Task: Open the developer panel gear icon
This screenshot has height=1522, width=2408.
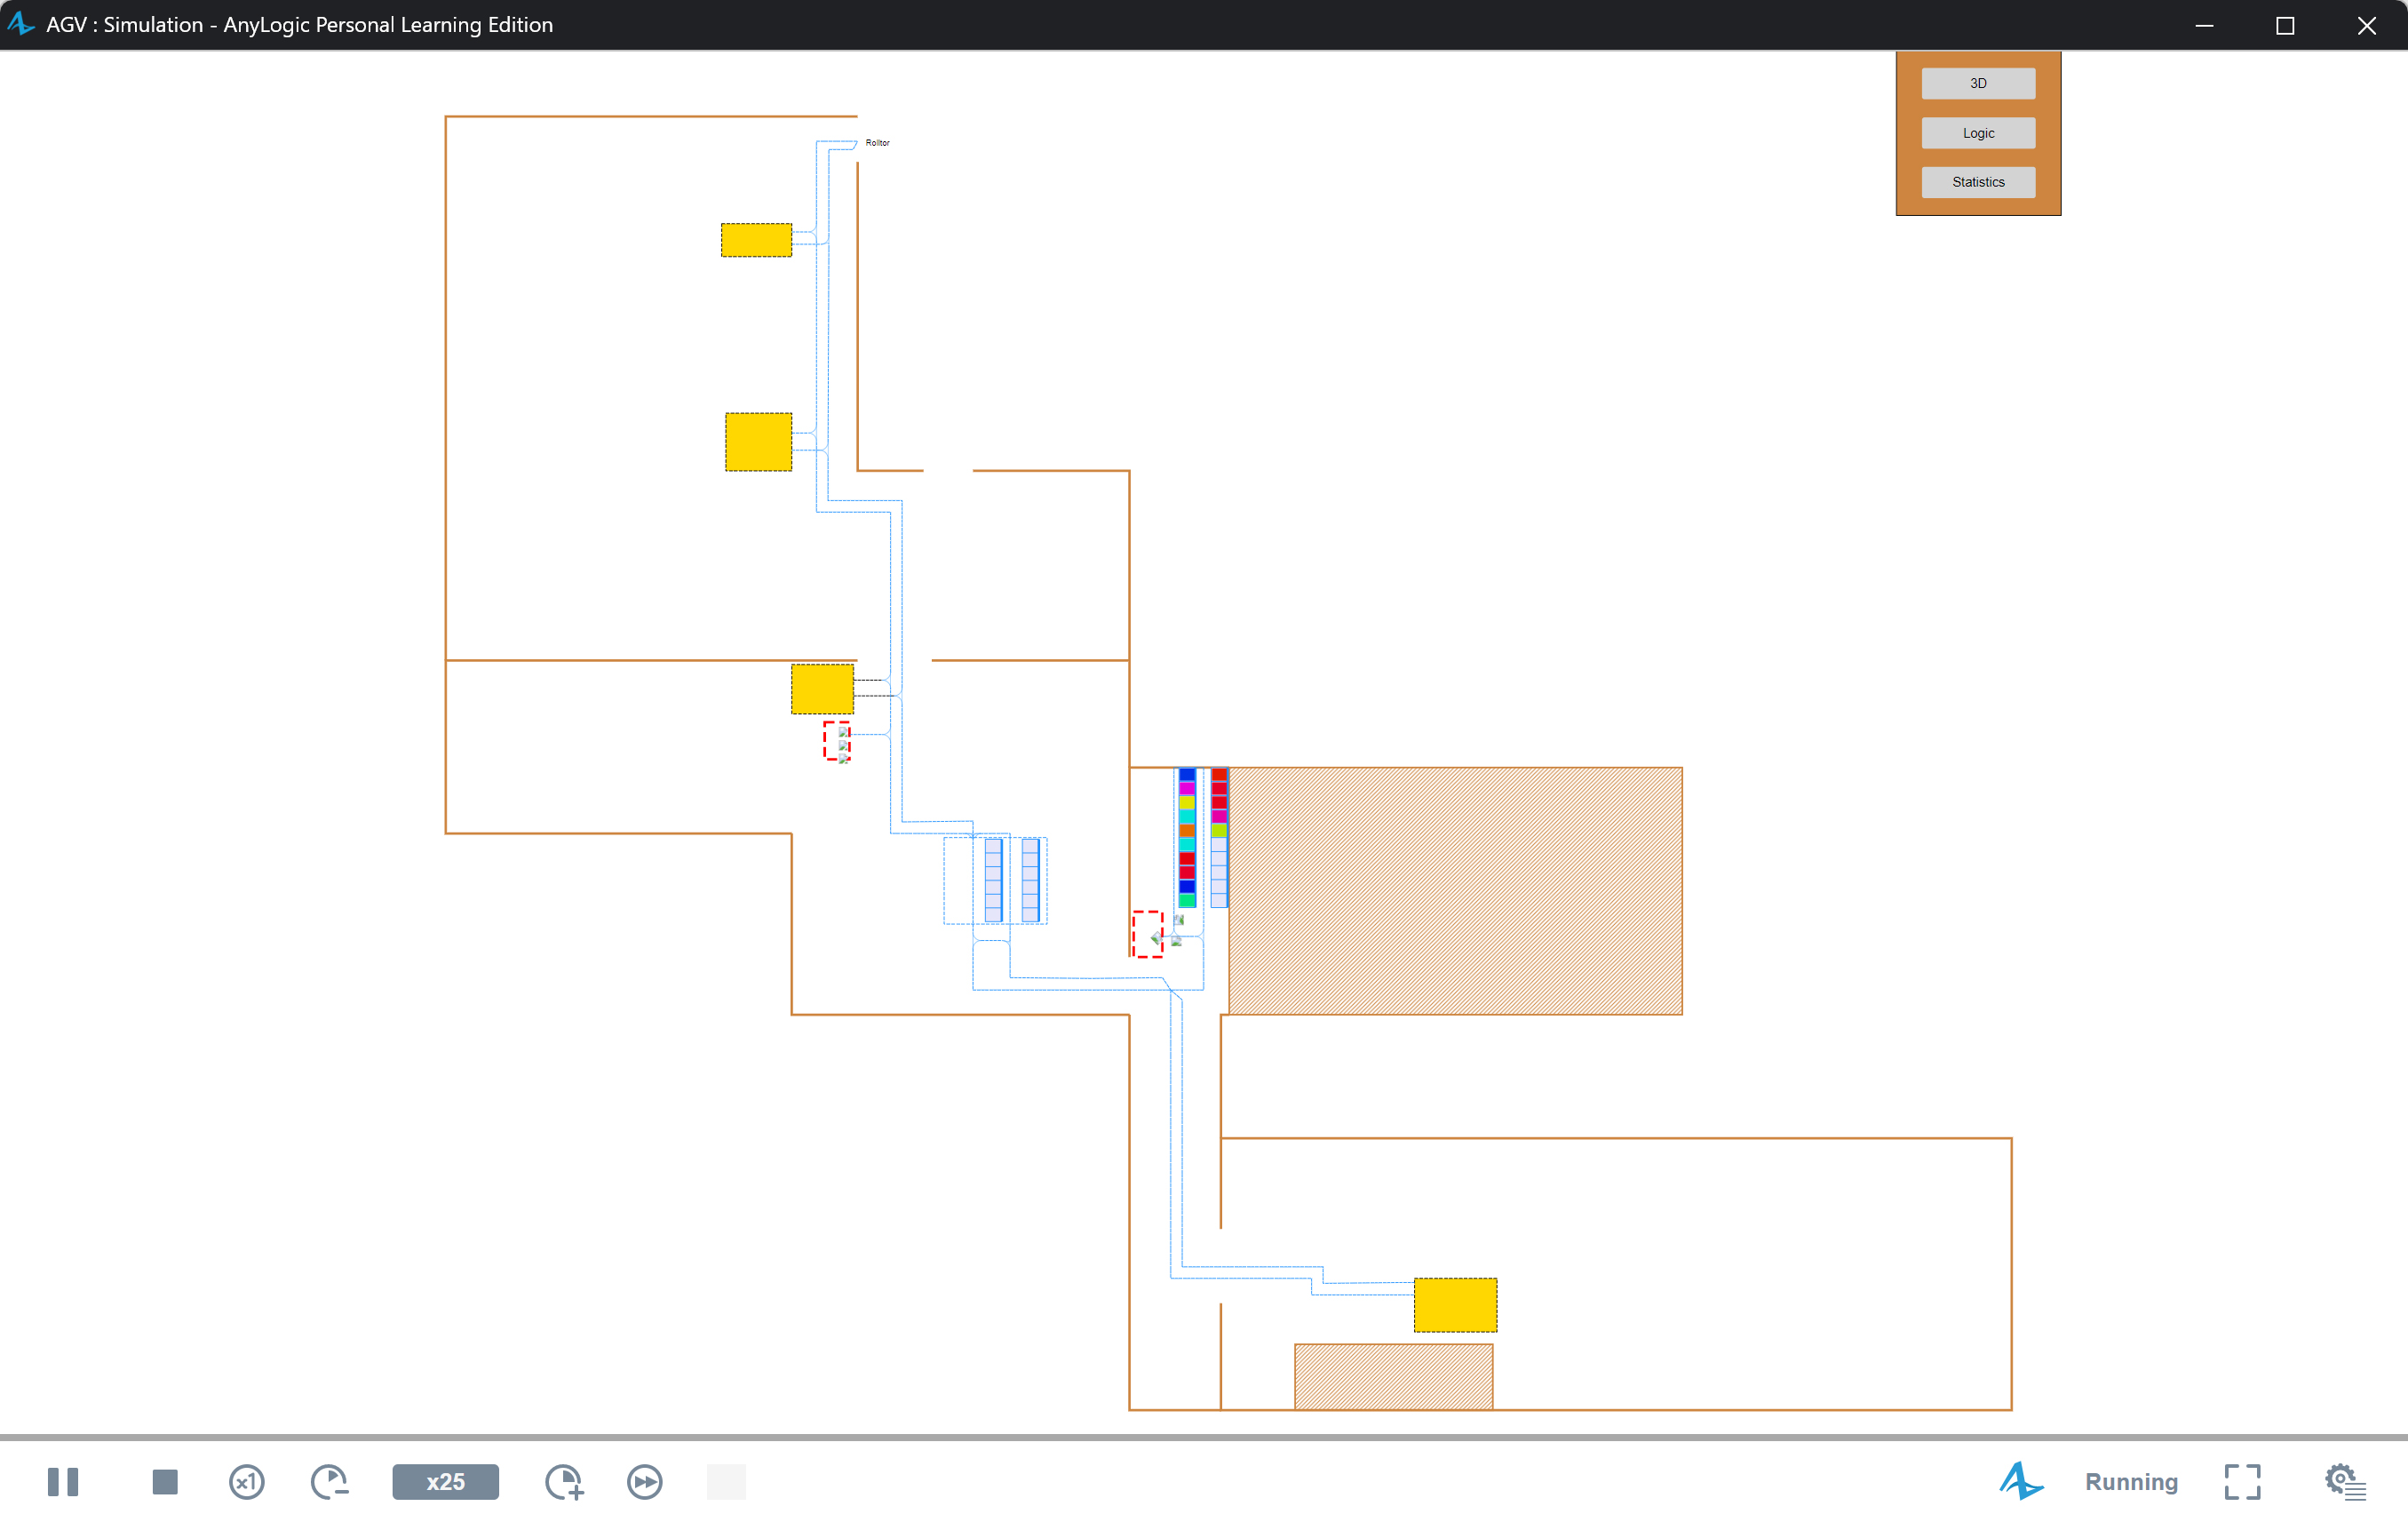Action: [x=2343, y=1481]
